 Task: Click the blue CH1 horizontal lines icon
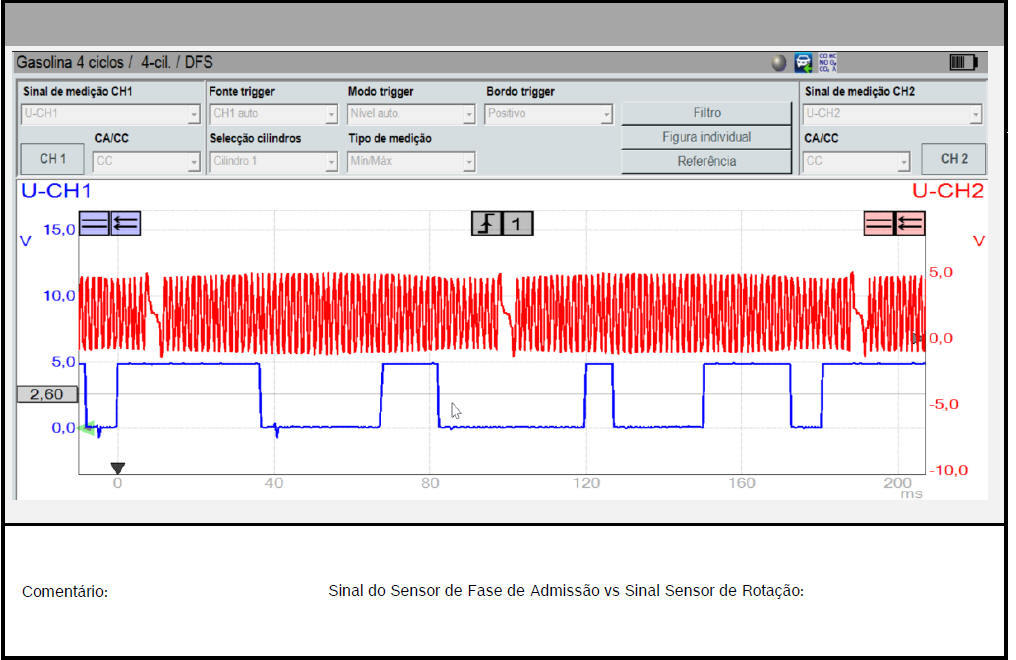point(94,223)
